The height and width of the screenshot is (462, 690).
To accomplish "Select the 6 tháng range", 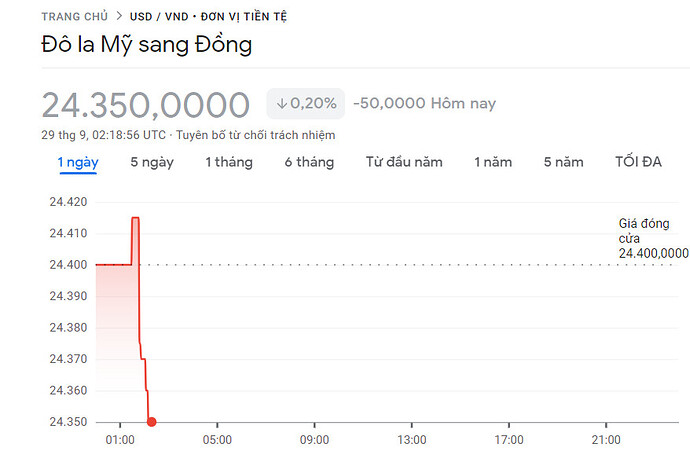I will tap(309, 162).
